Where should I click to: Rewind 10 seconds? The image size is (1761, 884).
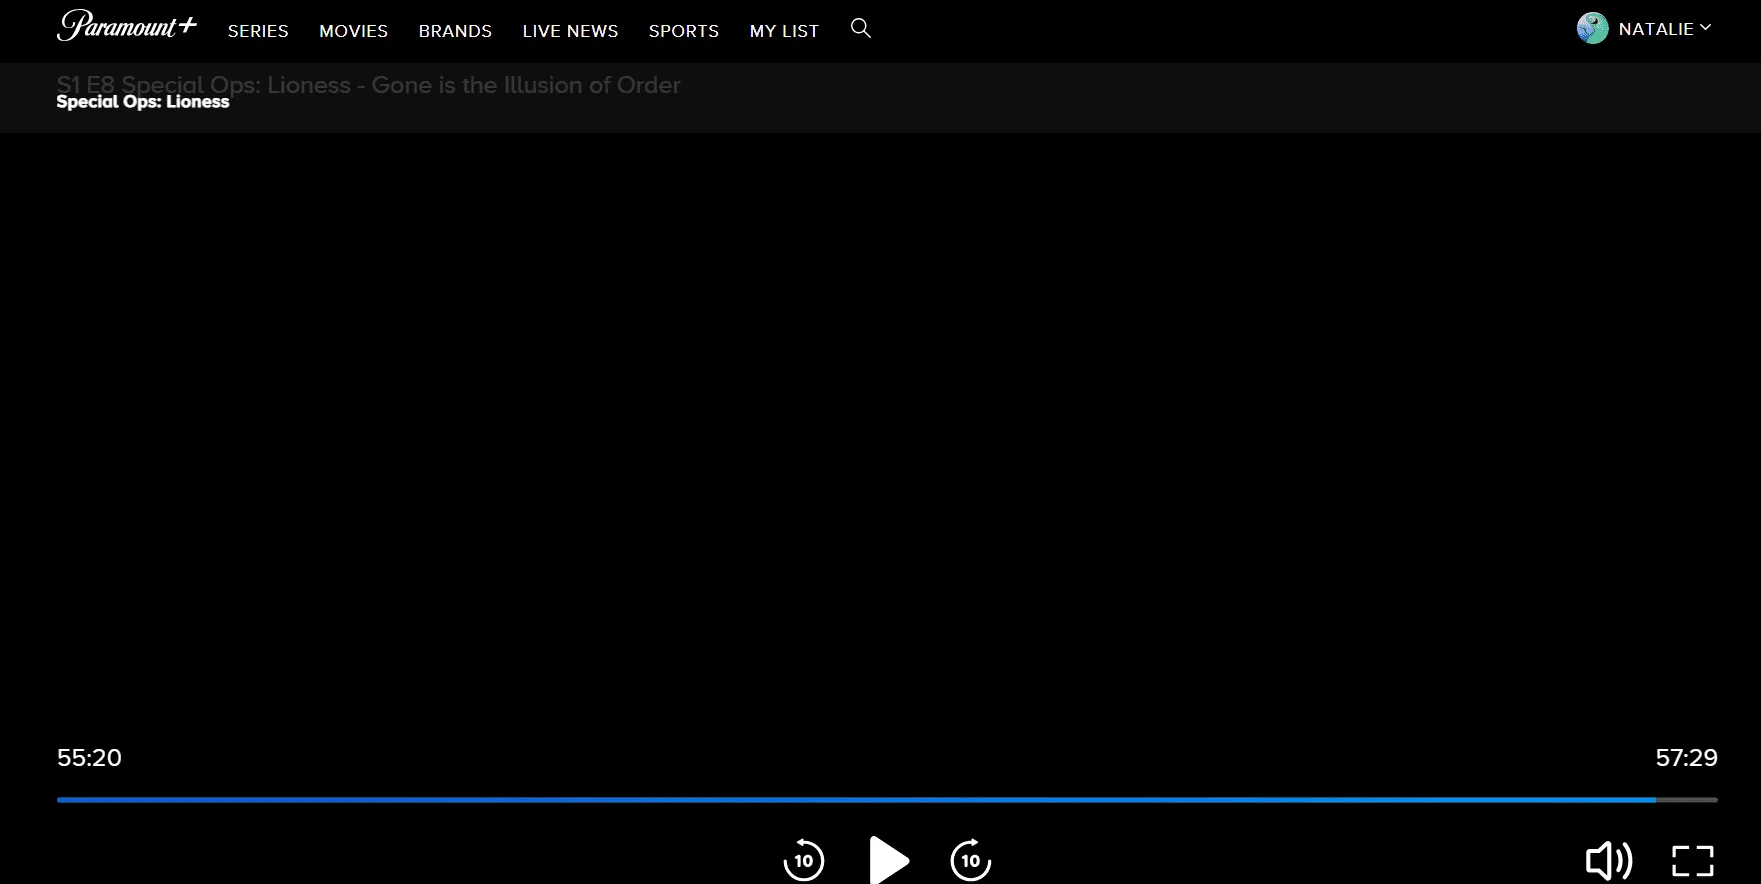pos(804,860)
